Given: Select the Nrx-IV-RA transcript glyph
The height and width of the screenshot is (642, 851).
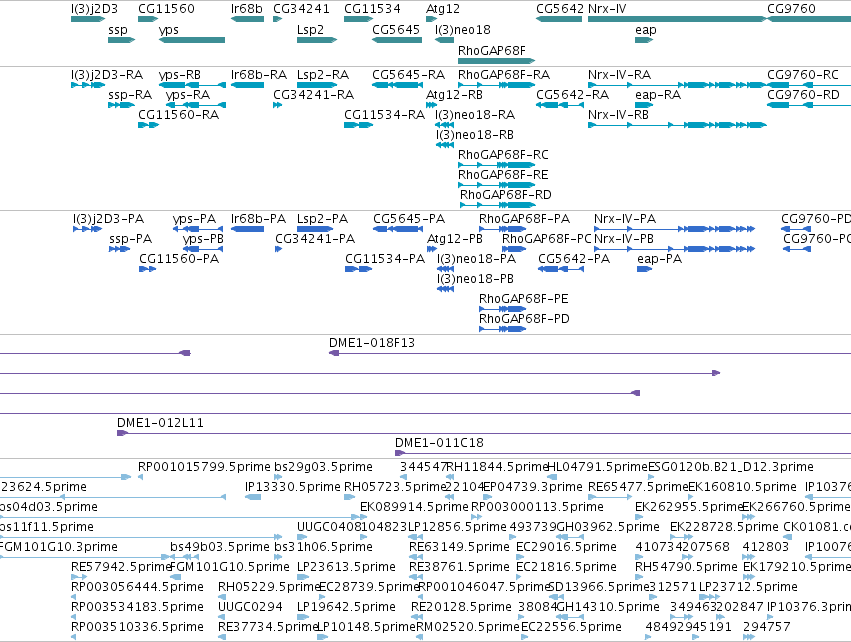Looking at the screenshot, I should coord(677,85).
